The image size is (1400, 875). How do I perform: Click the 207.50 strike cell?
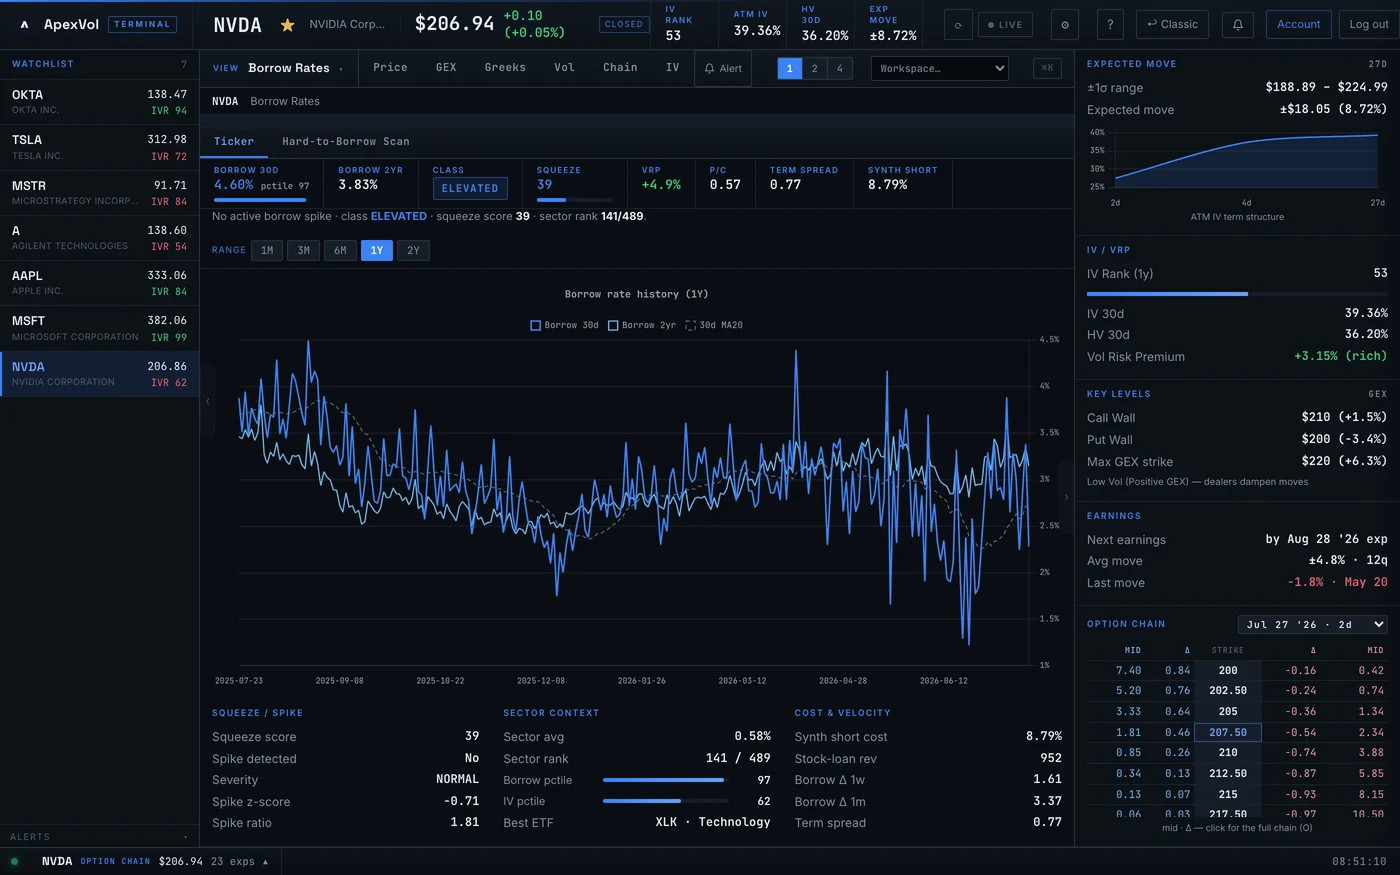[x=1228, y=733]
